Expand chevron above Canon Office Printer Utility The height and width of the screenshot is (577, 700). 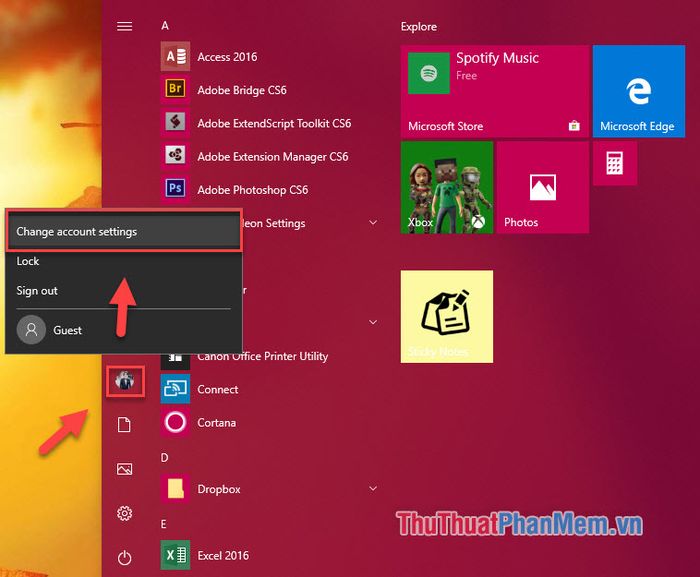coord(373,322)
